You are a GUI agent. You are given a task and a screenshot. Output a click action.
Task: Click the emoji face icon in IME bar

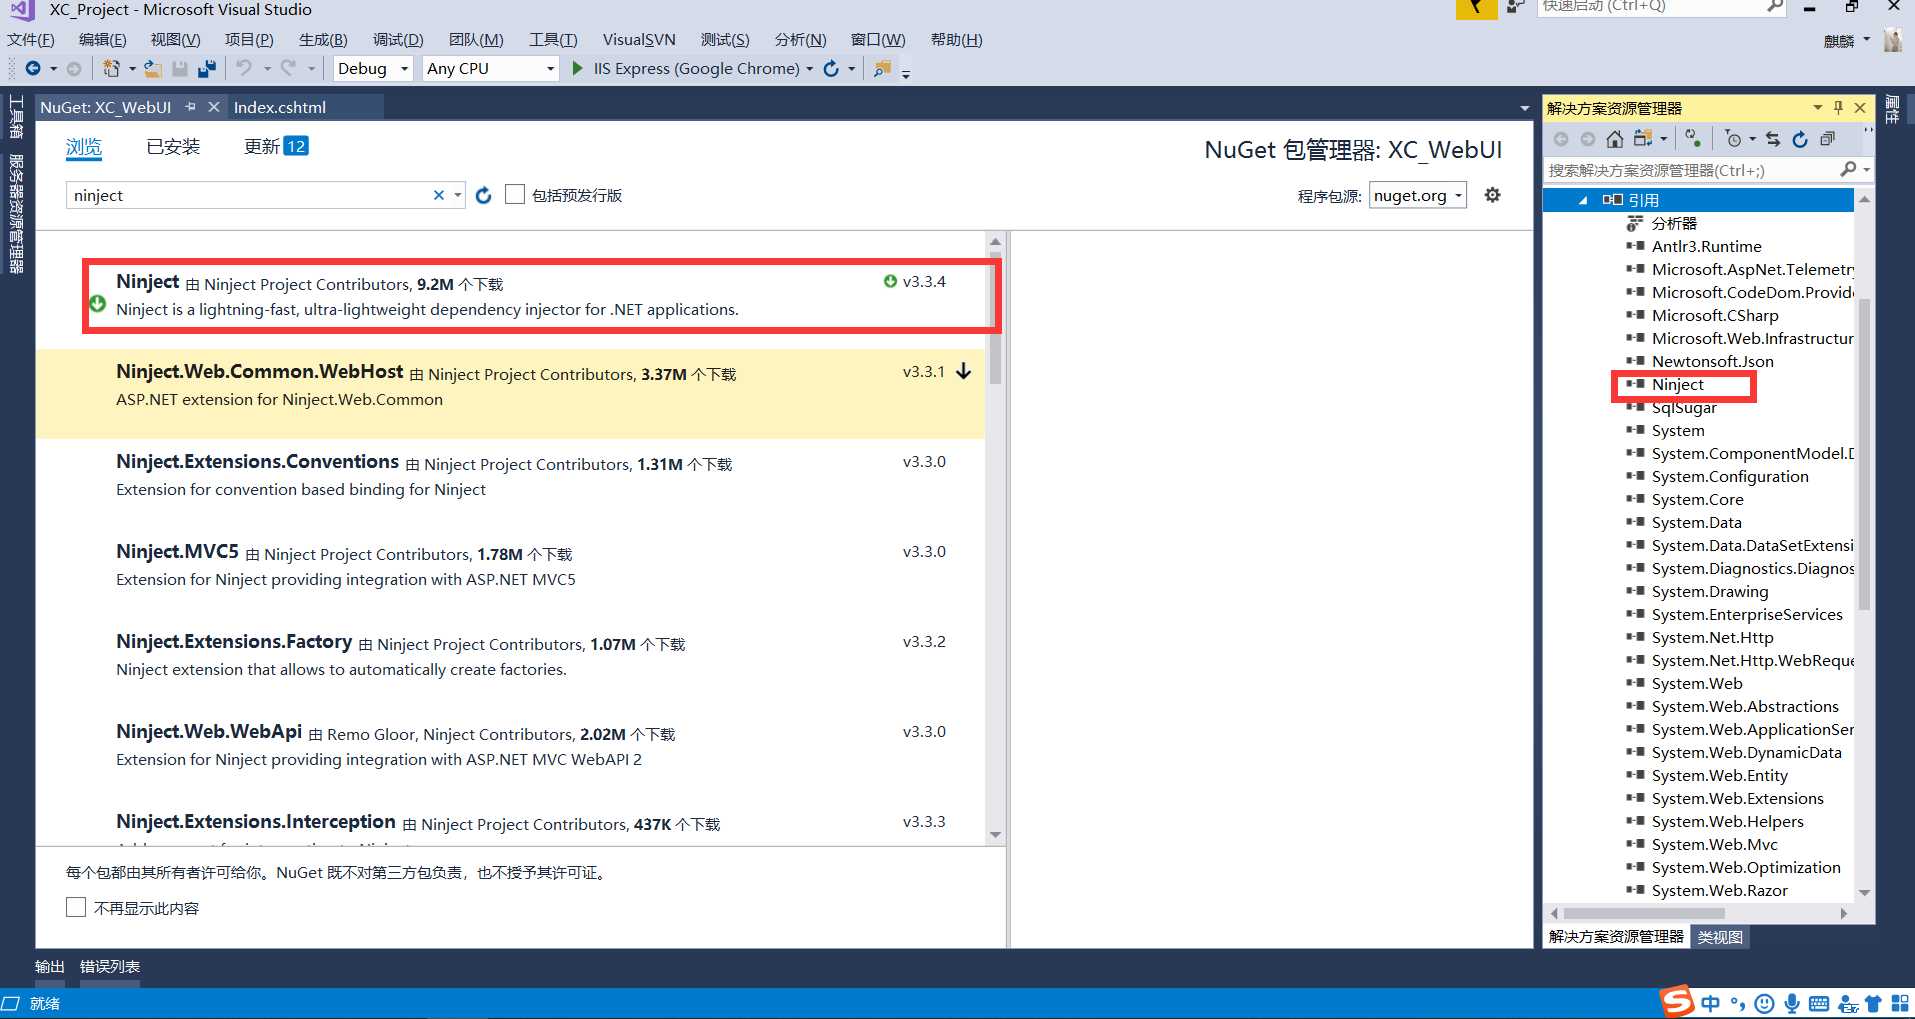[x=1765, y=1003]
